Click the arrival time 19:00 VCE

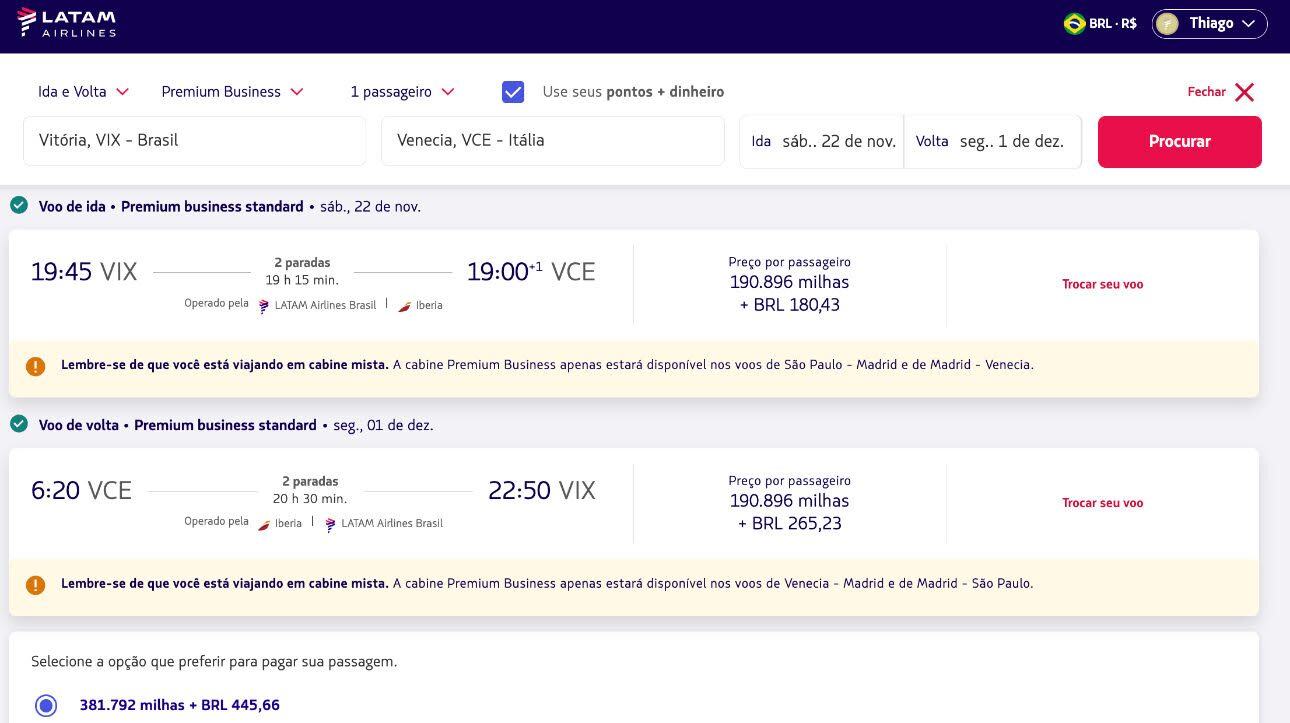click(x=531, y=272)
